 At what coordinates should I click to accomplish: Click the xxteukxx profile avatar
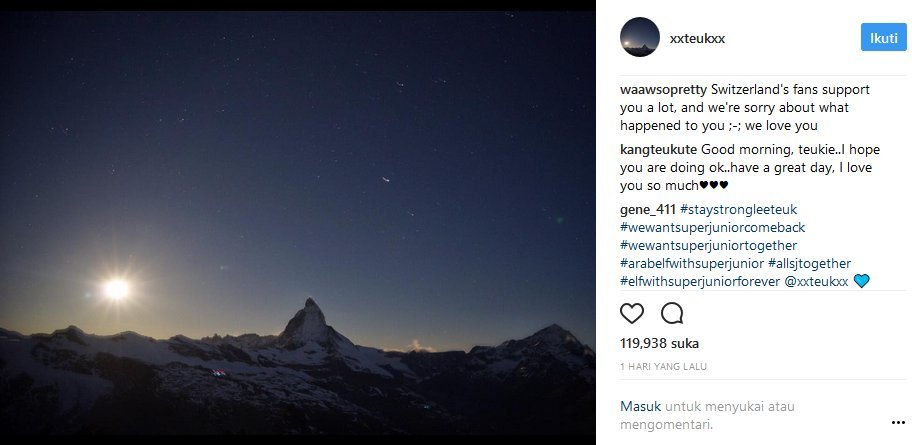pyautogui.click(x=640, y=38)
